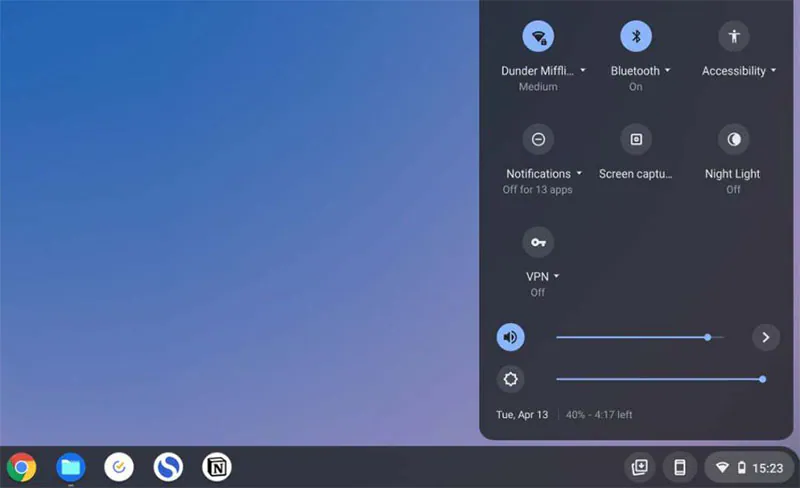The height and width of the screenshot is (488, 800).
Task: Open the Accessibility quick settings icon
Action: pyautogui.click(x=734, y=37)
